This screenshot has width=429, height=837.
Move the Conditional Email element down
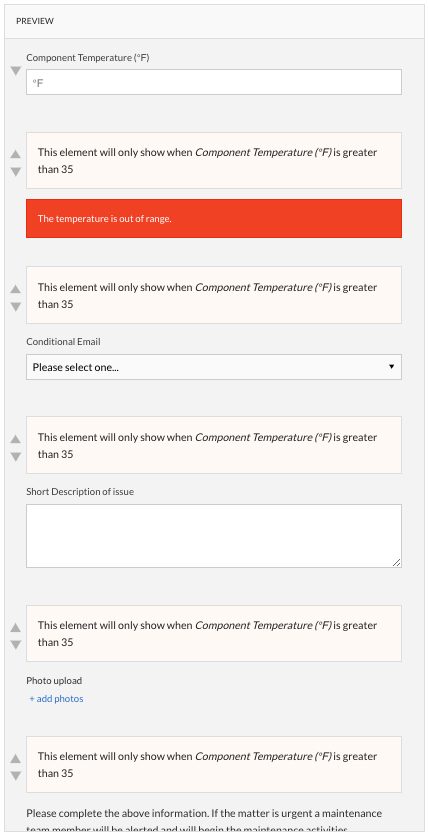tap(16, 306)
